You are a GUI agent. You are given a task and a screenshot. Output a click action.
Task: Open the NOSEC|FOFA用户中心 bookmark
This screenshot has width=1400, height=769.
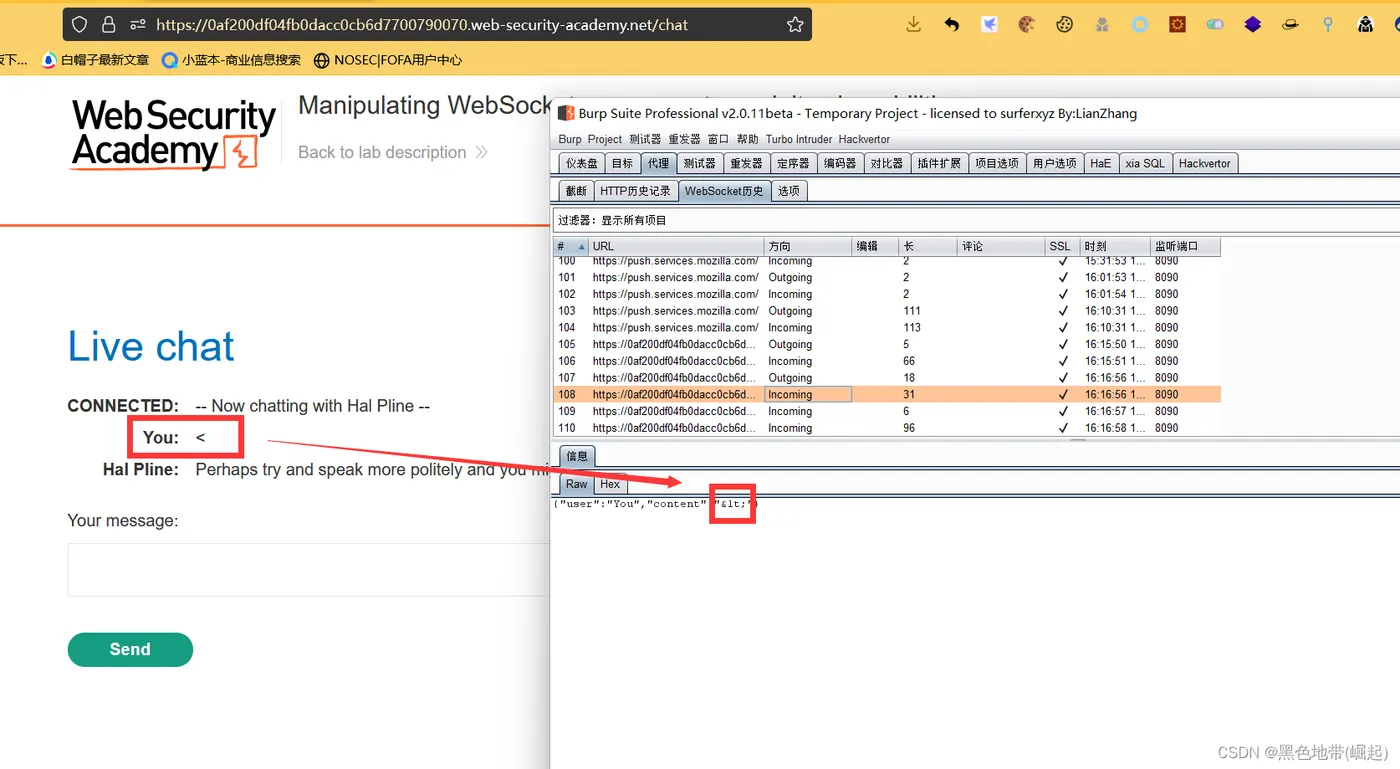388,60
